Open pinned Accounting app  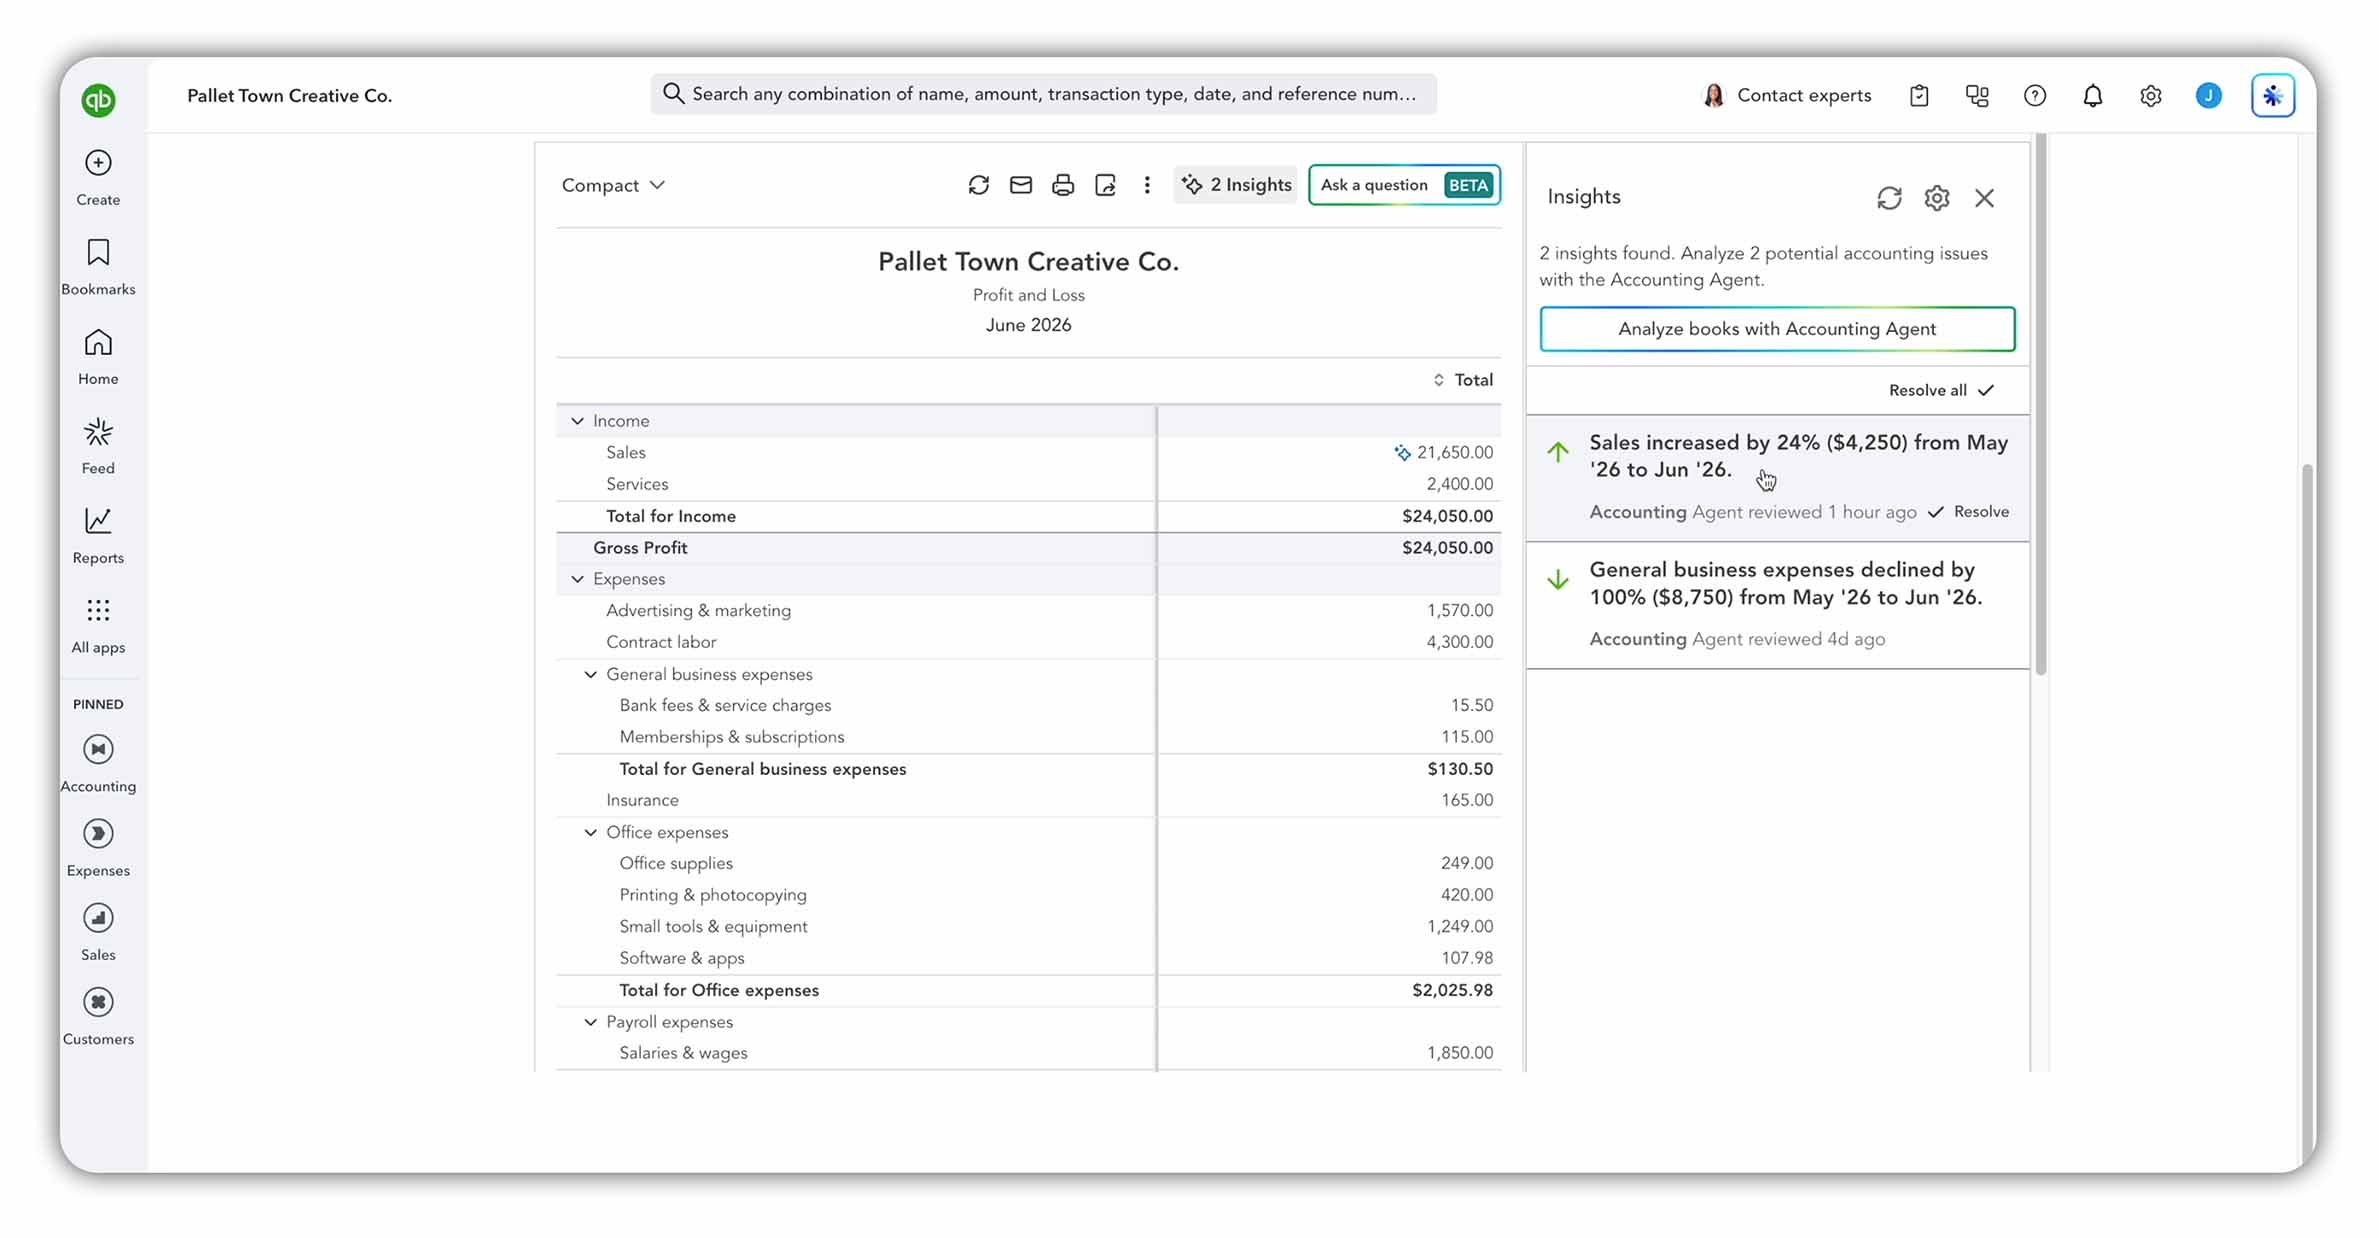(x=98, y=765)
